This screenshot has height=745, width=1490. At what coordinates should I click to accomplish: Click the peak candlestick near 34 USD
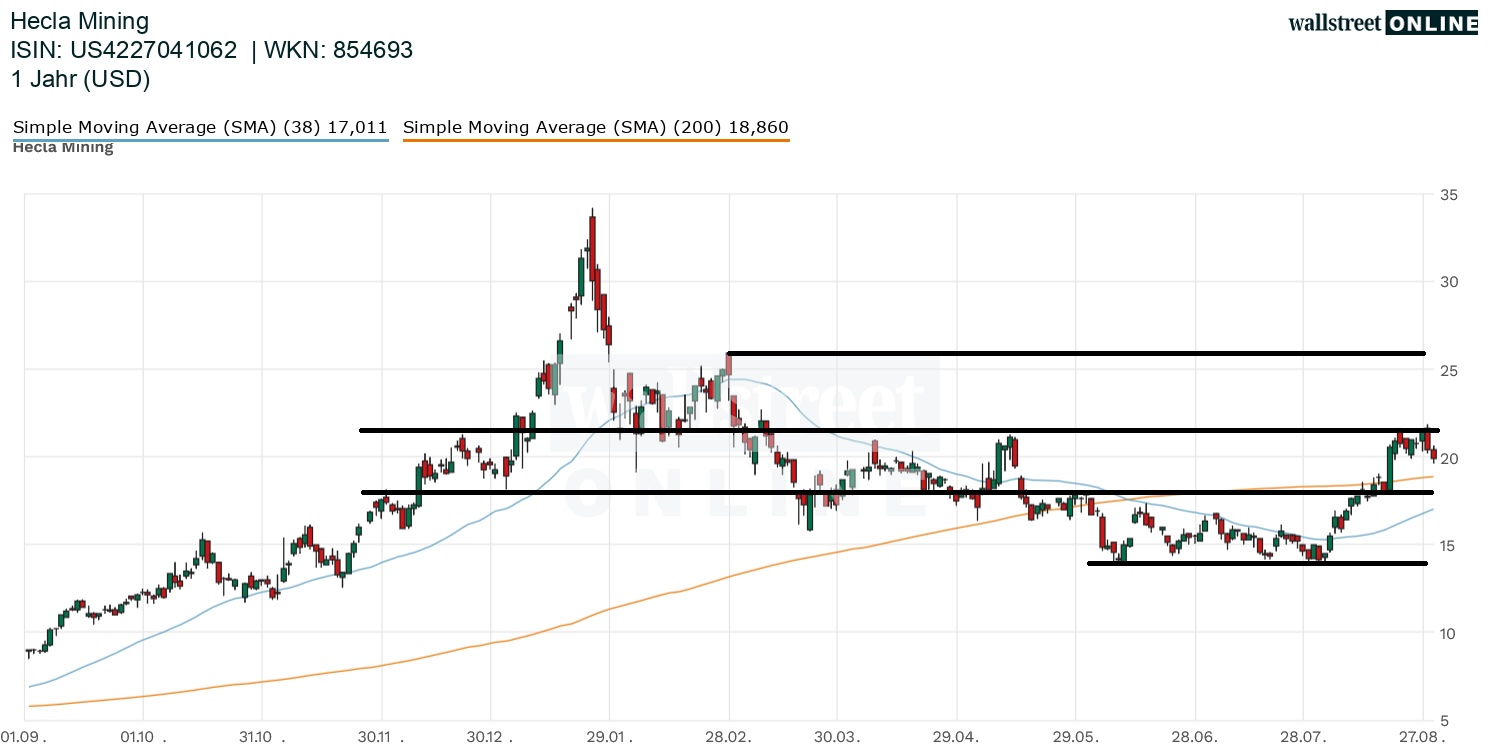[x=592, y=250]
